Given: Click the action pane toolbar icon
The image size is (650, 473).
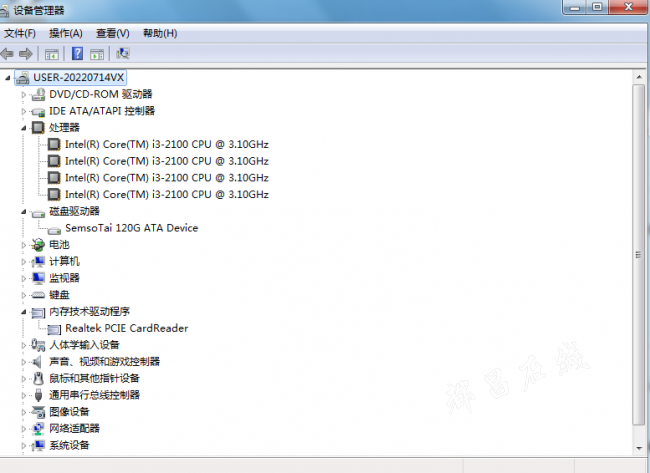Looking at the screenshot, I should (x=97, y=54).
